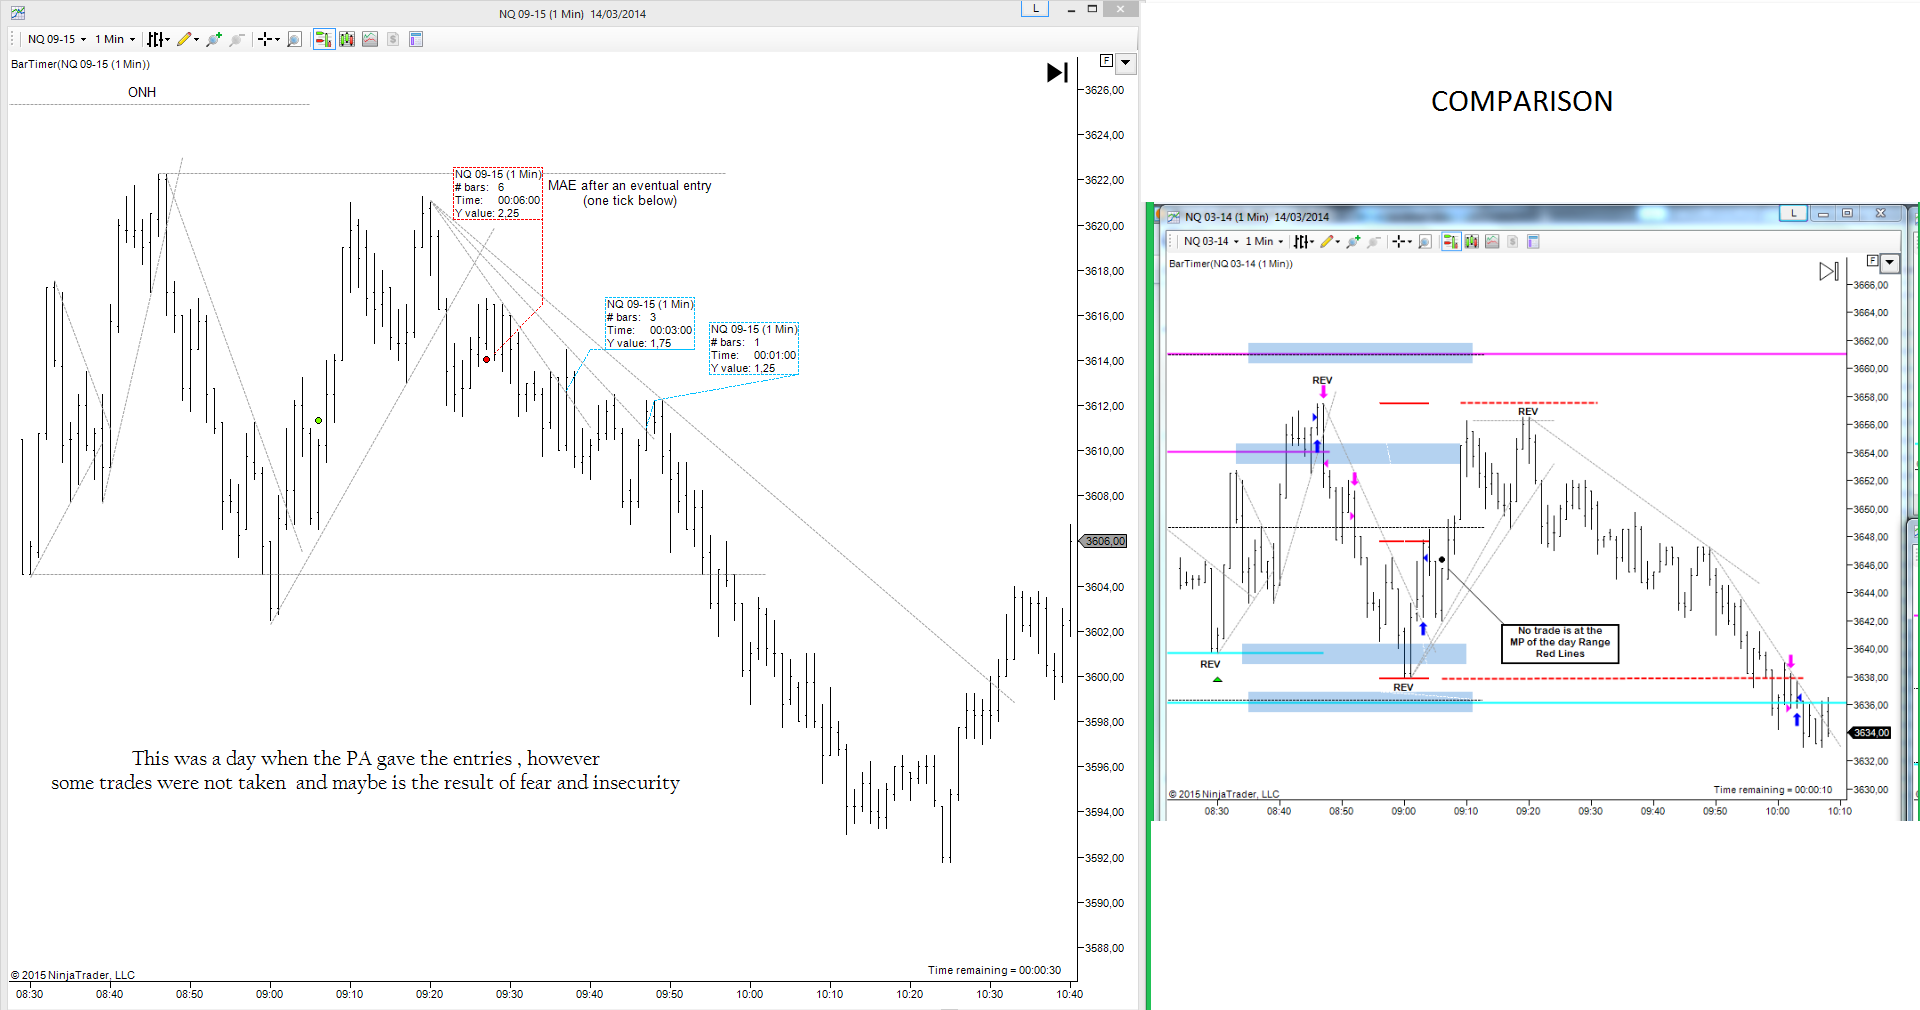
Task: Open the indicators icon in NQ 03-14 toolbar
Action: (x=1492, y=241)
